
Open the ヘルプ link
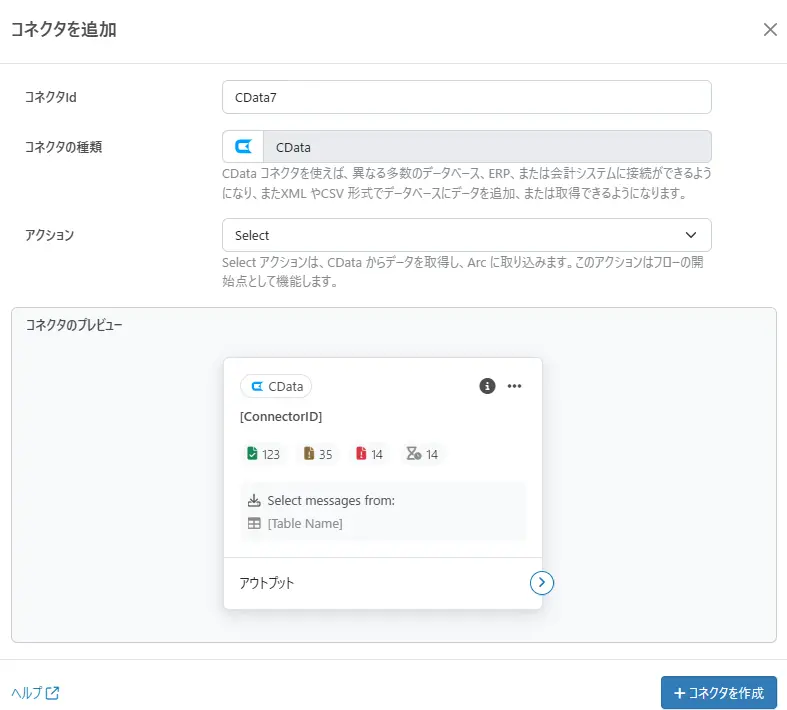(x=35, y=693)
